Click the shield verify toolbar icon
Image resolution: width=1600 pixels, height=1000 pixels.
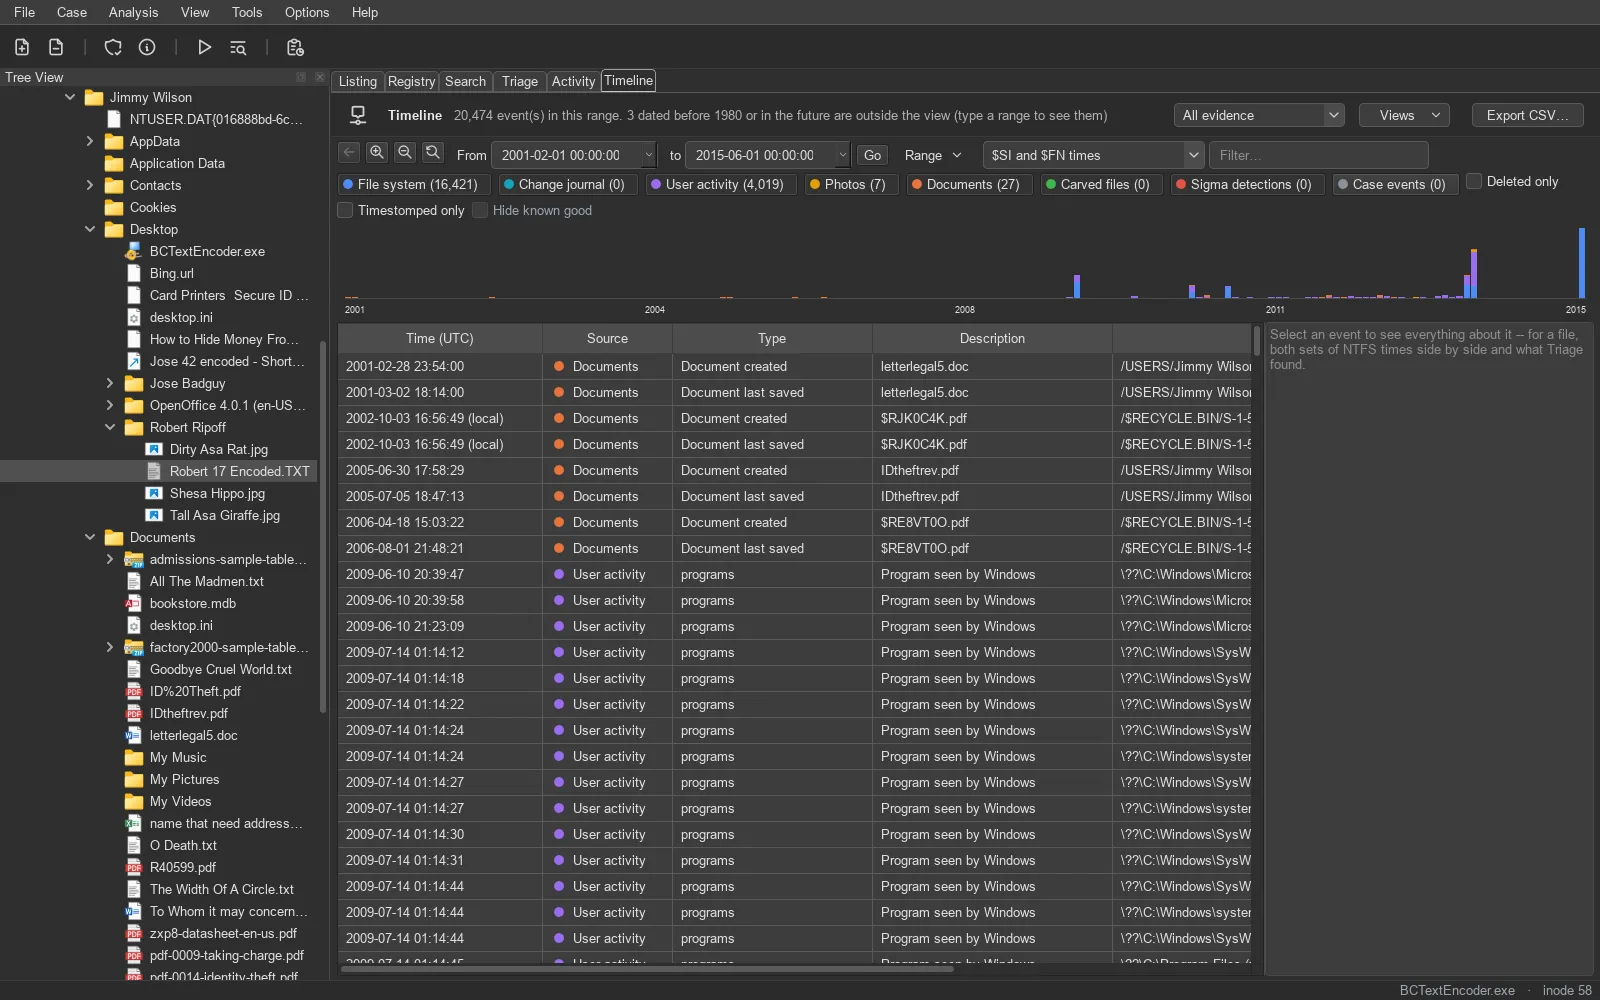(x=113, y=47)
